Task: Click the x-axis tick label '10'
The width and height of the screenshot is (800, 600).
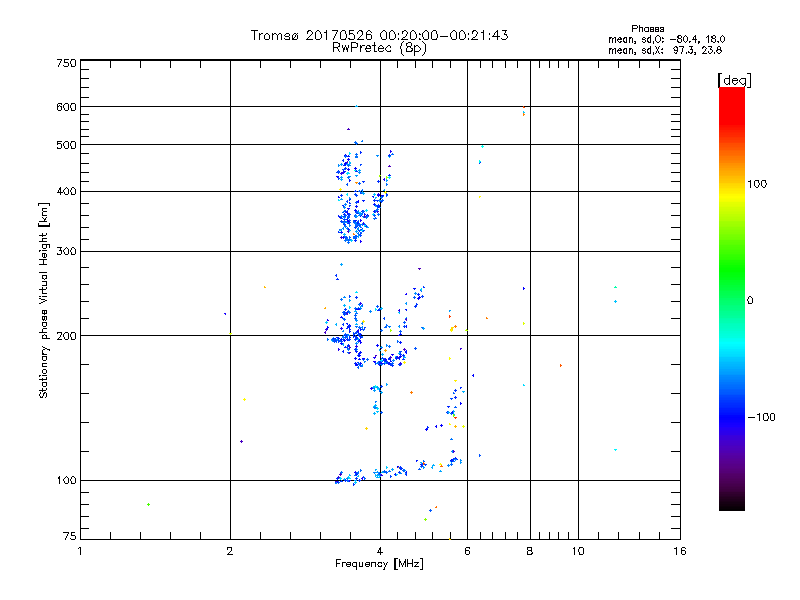Action: (x=578, y=551)
